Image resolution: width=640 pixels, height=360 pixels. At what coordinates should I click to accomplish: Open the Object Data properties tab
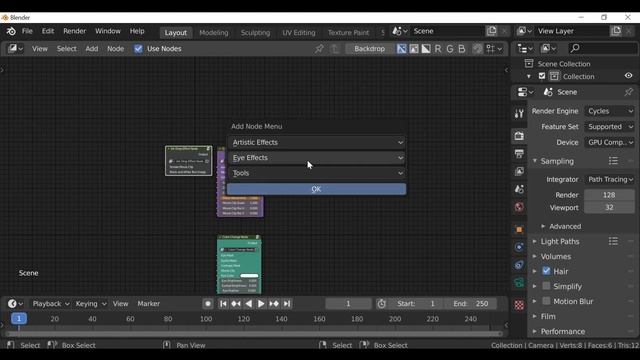[x=519, y=282]
